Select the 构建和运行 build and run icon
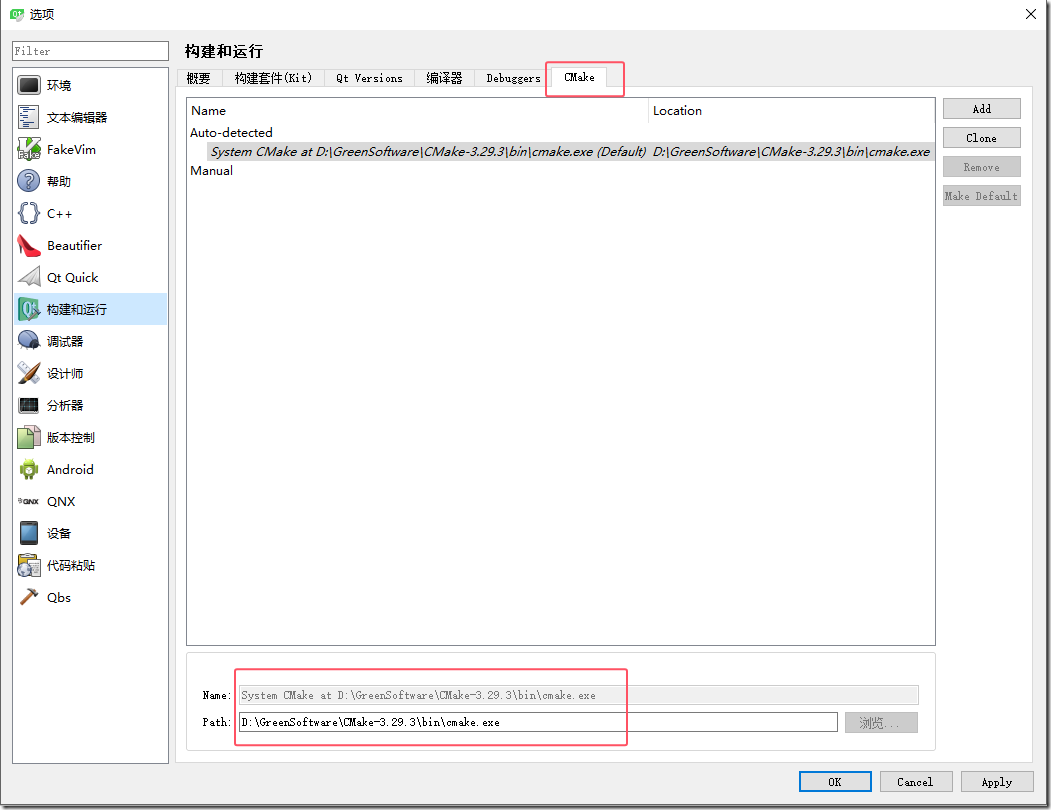Viewport: 1051px width, 810px height. [x=29, y=309]
